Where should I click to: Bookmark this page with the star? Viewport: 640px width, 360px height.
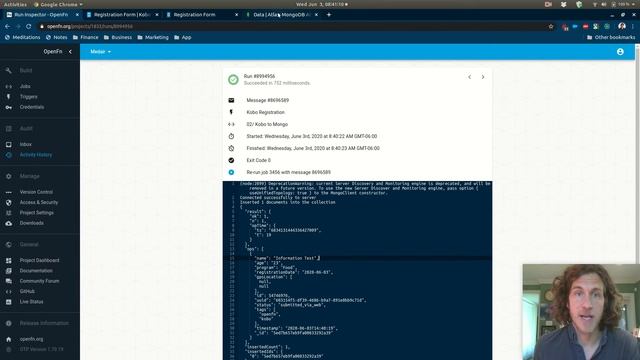551,26
